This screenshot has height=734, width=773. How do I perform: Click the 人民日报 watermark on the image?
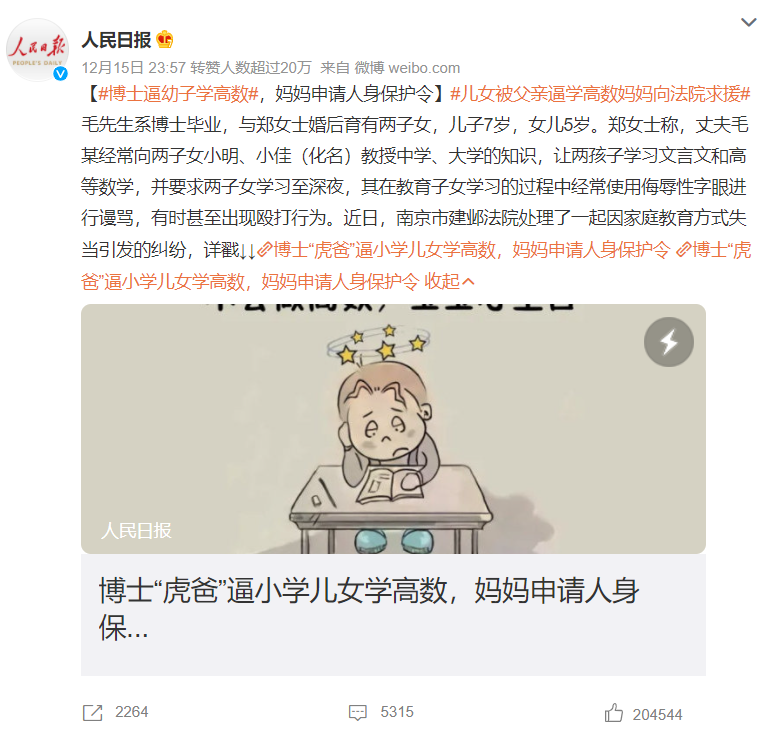point(136,531)
